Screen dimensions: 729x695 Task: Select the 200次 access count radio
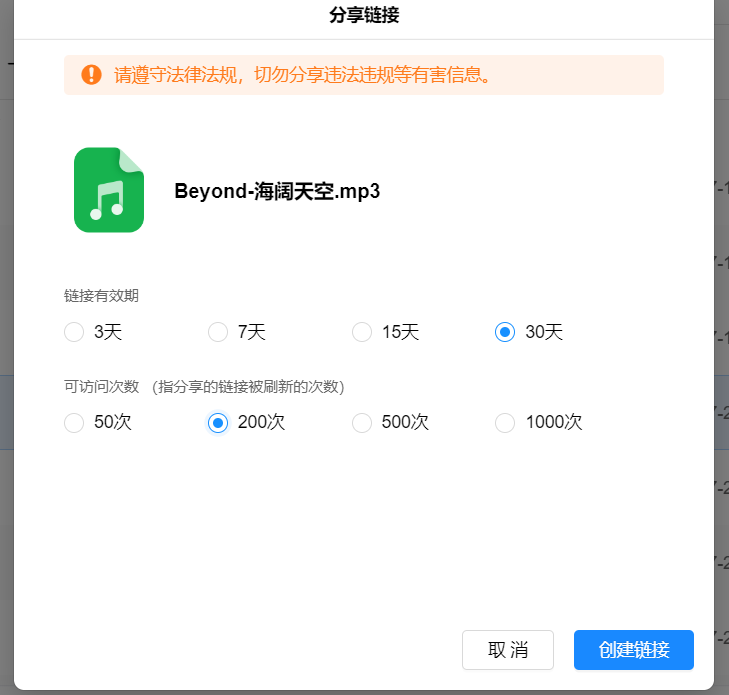point(218,423)
